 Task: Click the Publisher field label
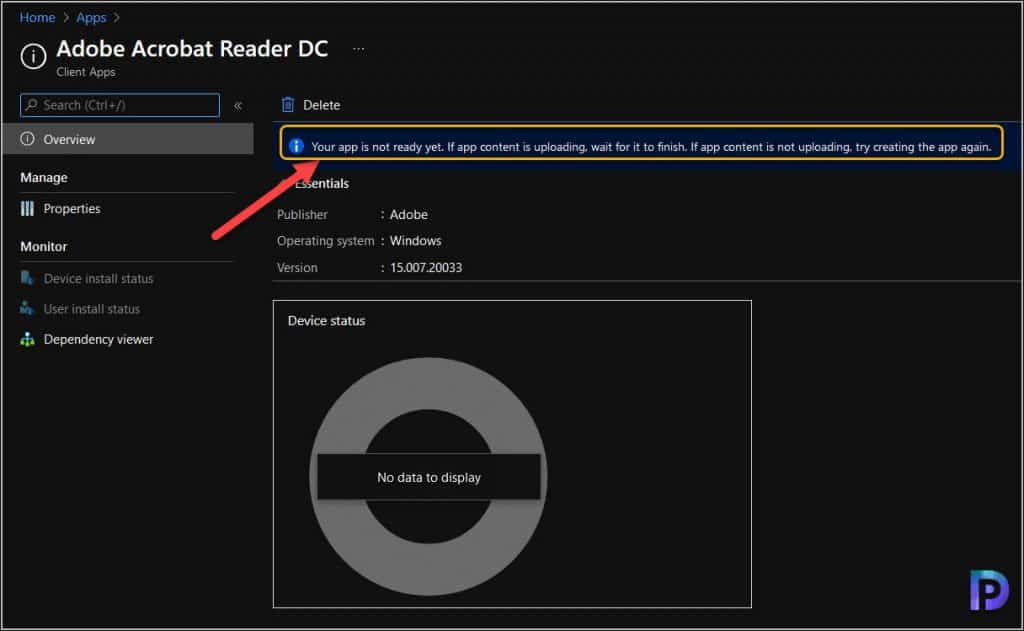click(302, 215)
